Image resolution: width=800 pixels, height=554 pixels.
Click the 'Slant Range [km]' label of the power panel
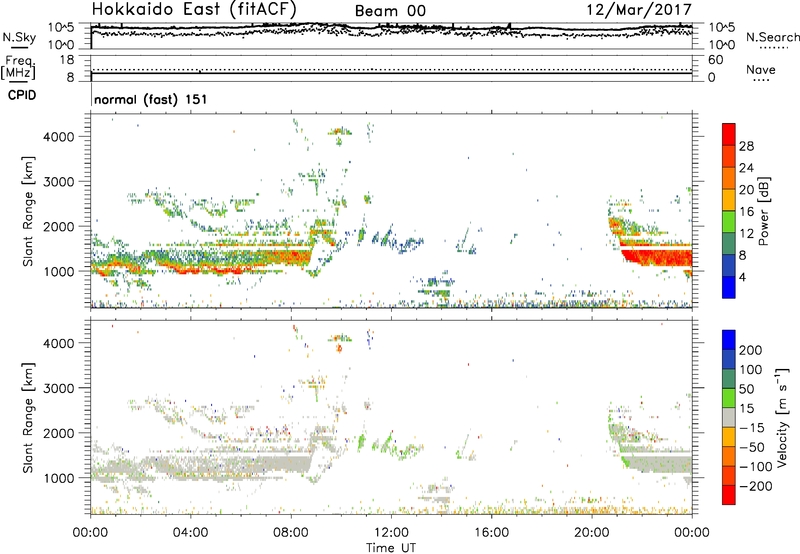coord(28,211)
